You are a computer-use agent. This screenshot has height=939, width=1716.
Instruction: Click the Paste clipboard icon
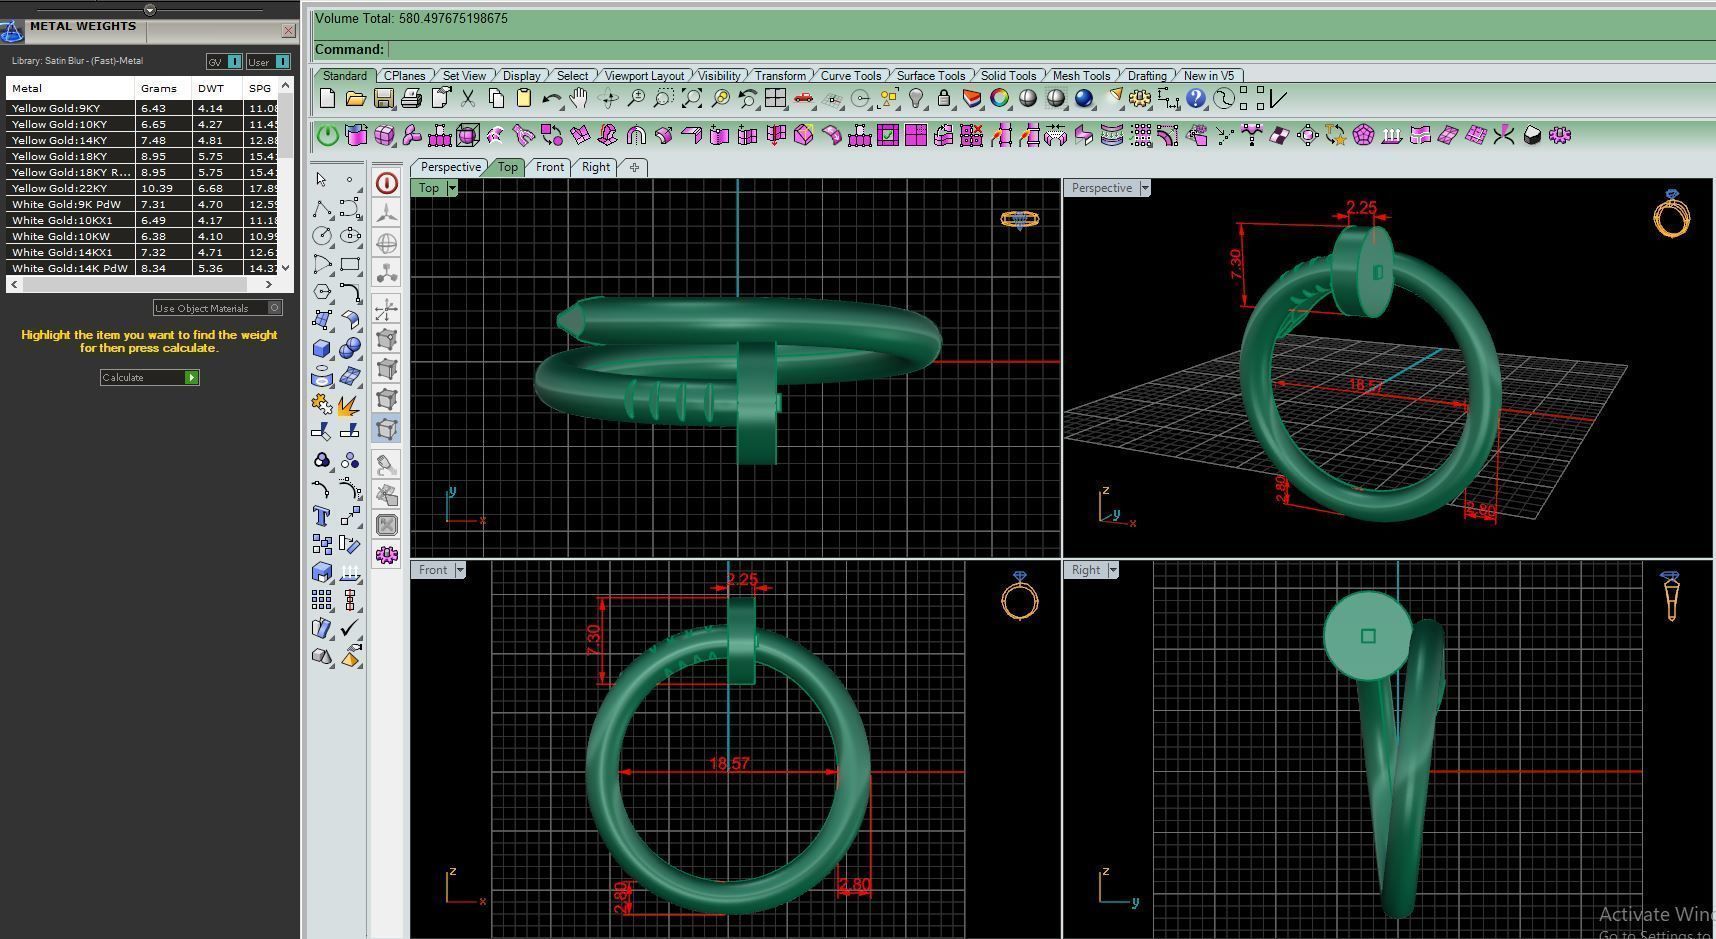point(523,98)
